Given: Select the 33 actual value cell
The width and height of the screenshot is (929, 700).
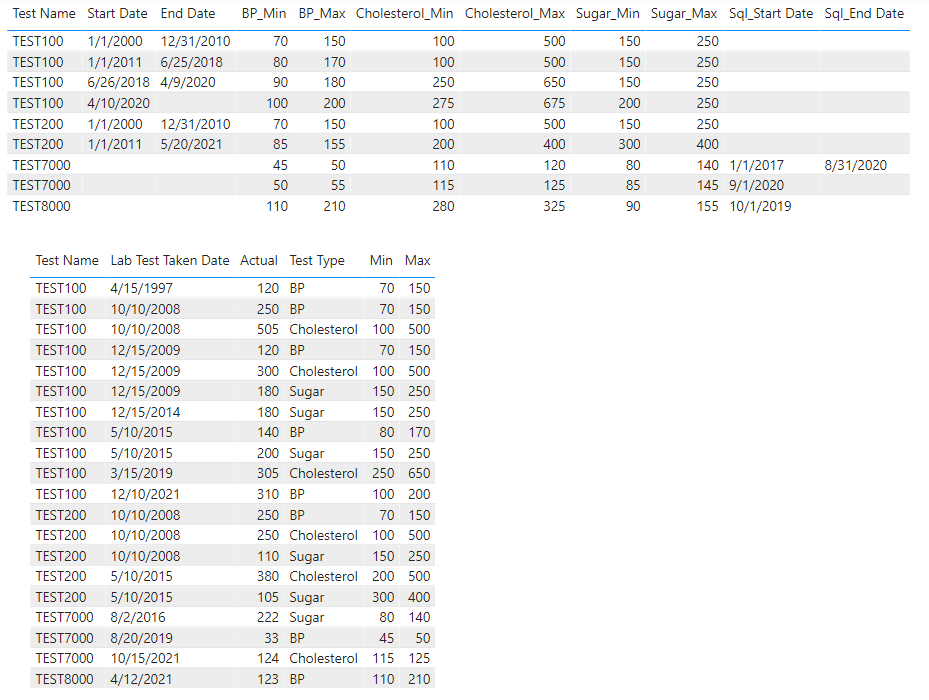Looking at the screenshot, I should pos(271,638).
